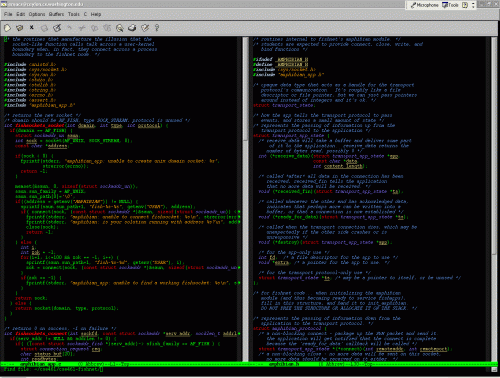The width and height of the screenshot is (500, 378).
Task: Click 'void (*destroy)' declaration line
Action: [x=325, y=242]
